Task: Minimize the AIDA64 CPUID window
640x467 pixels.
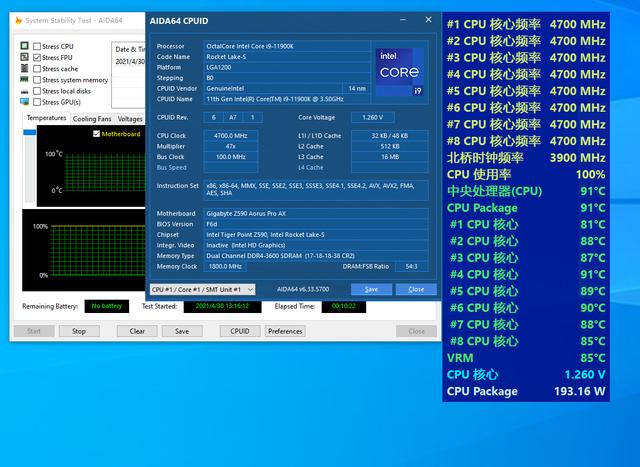Action: pos(403,20)
